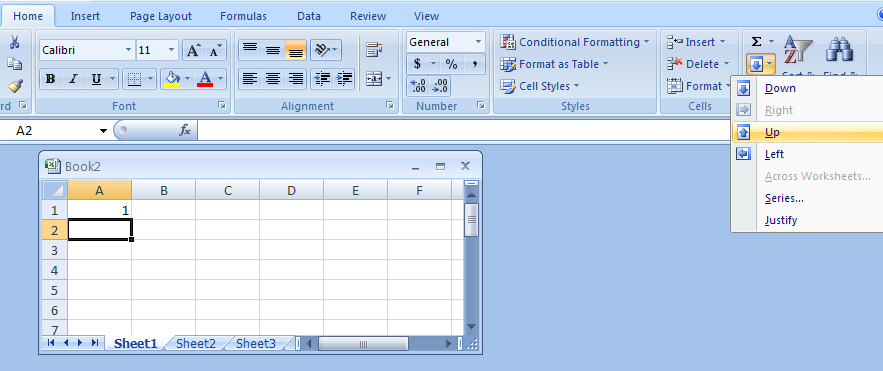Open Format as Table gallery

[x=555, y=64]
